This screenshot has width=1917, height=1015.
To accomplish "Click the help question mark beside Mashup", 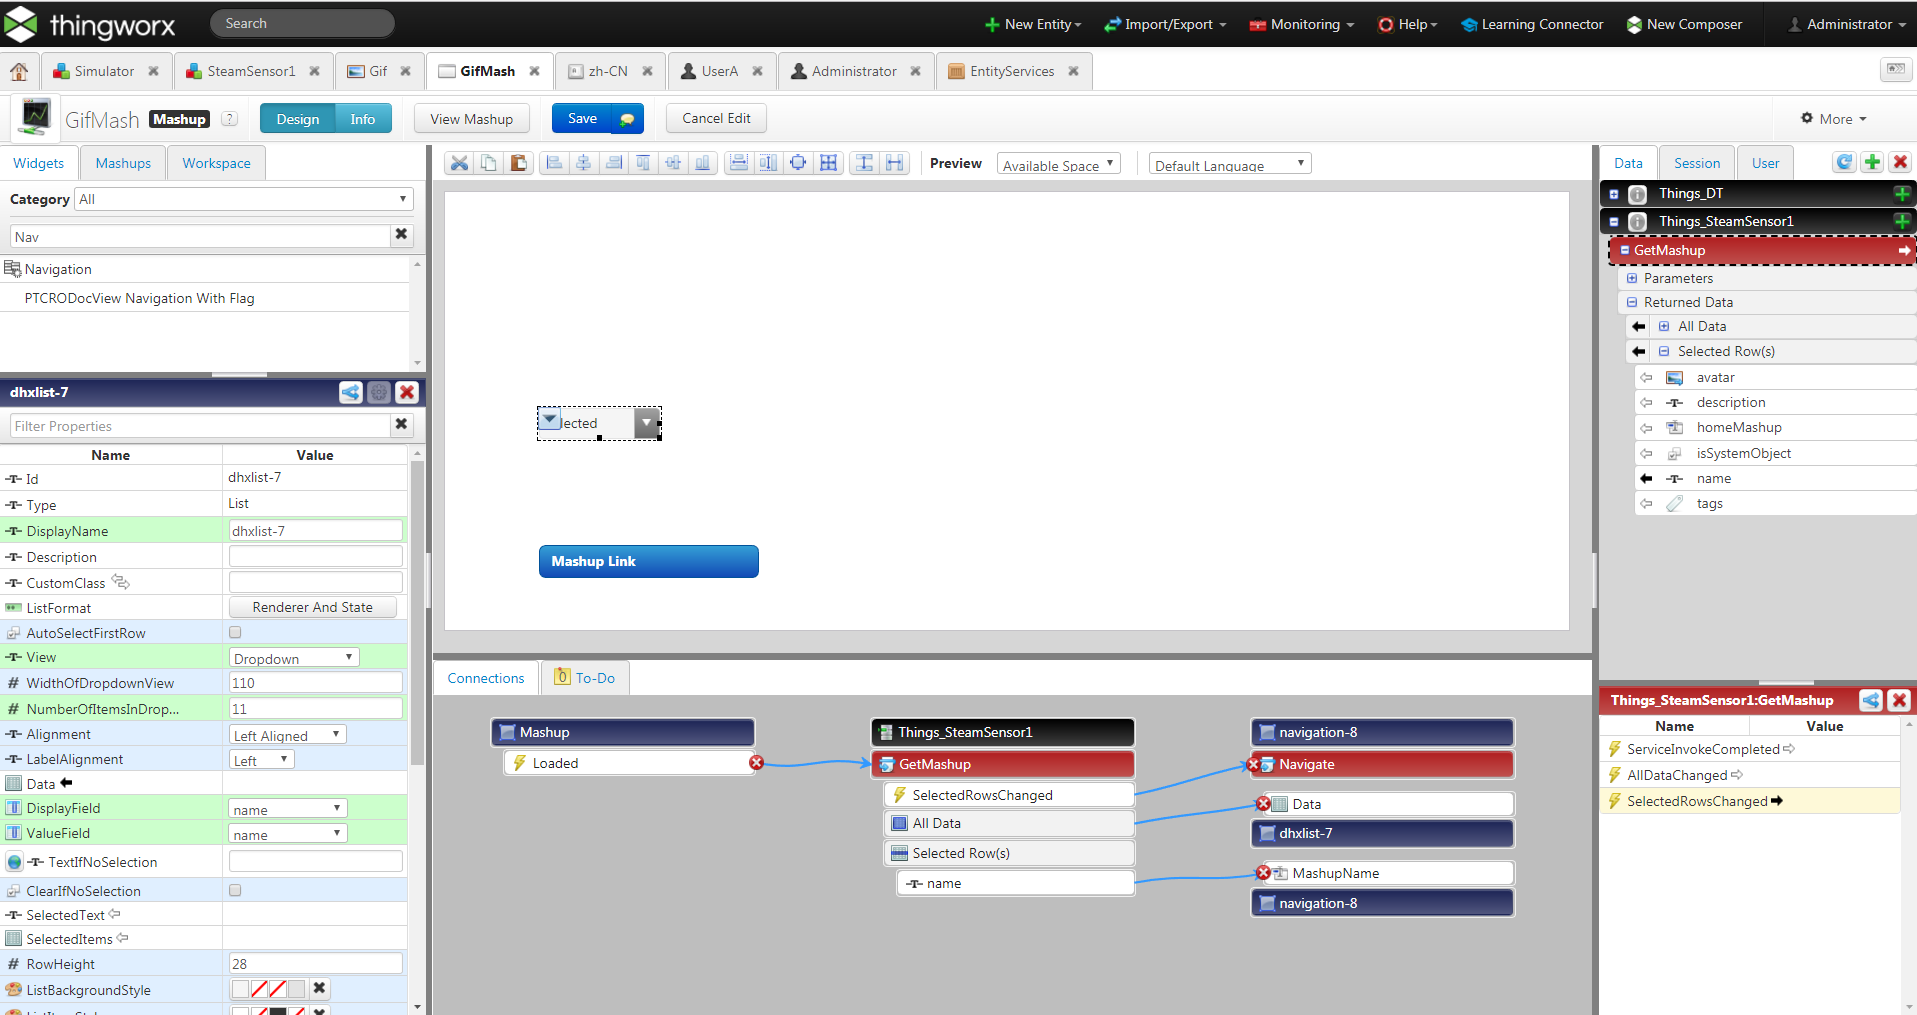I will [229, 118].
